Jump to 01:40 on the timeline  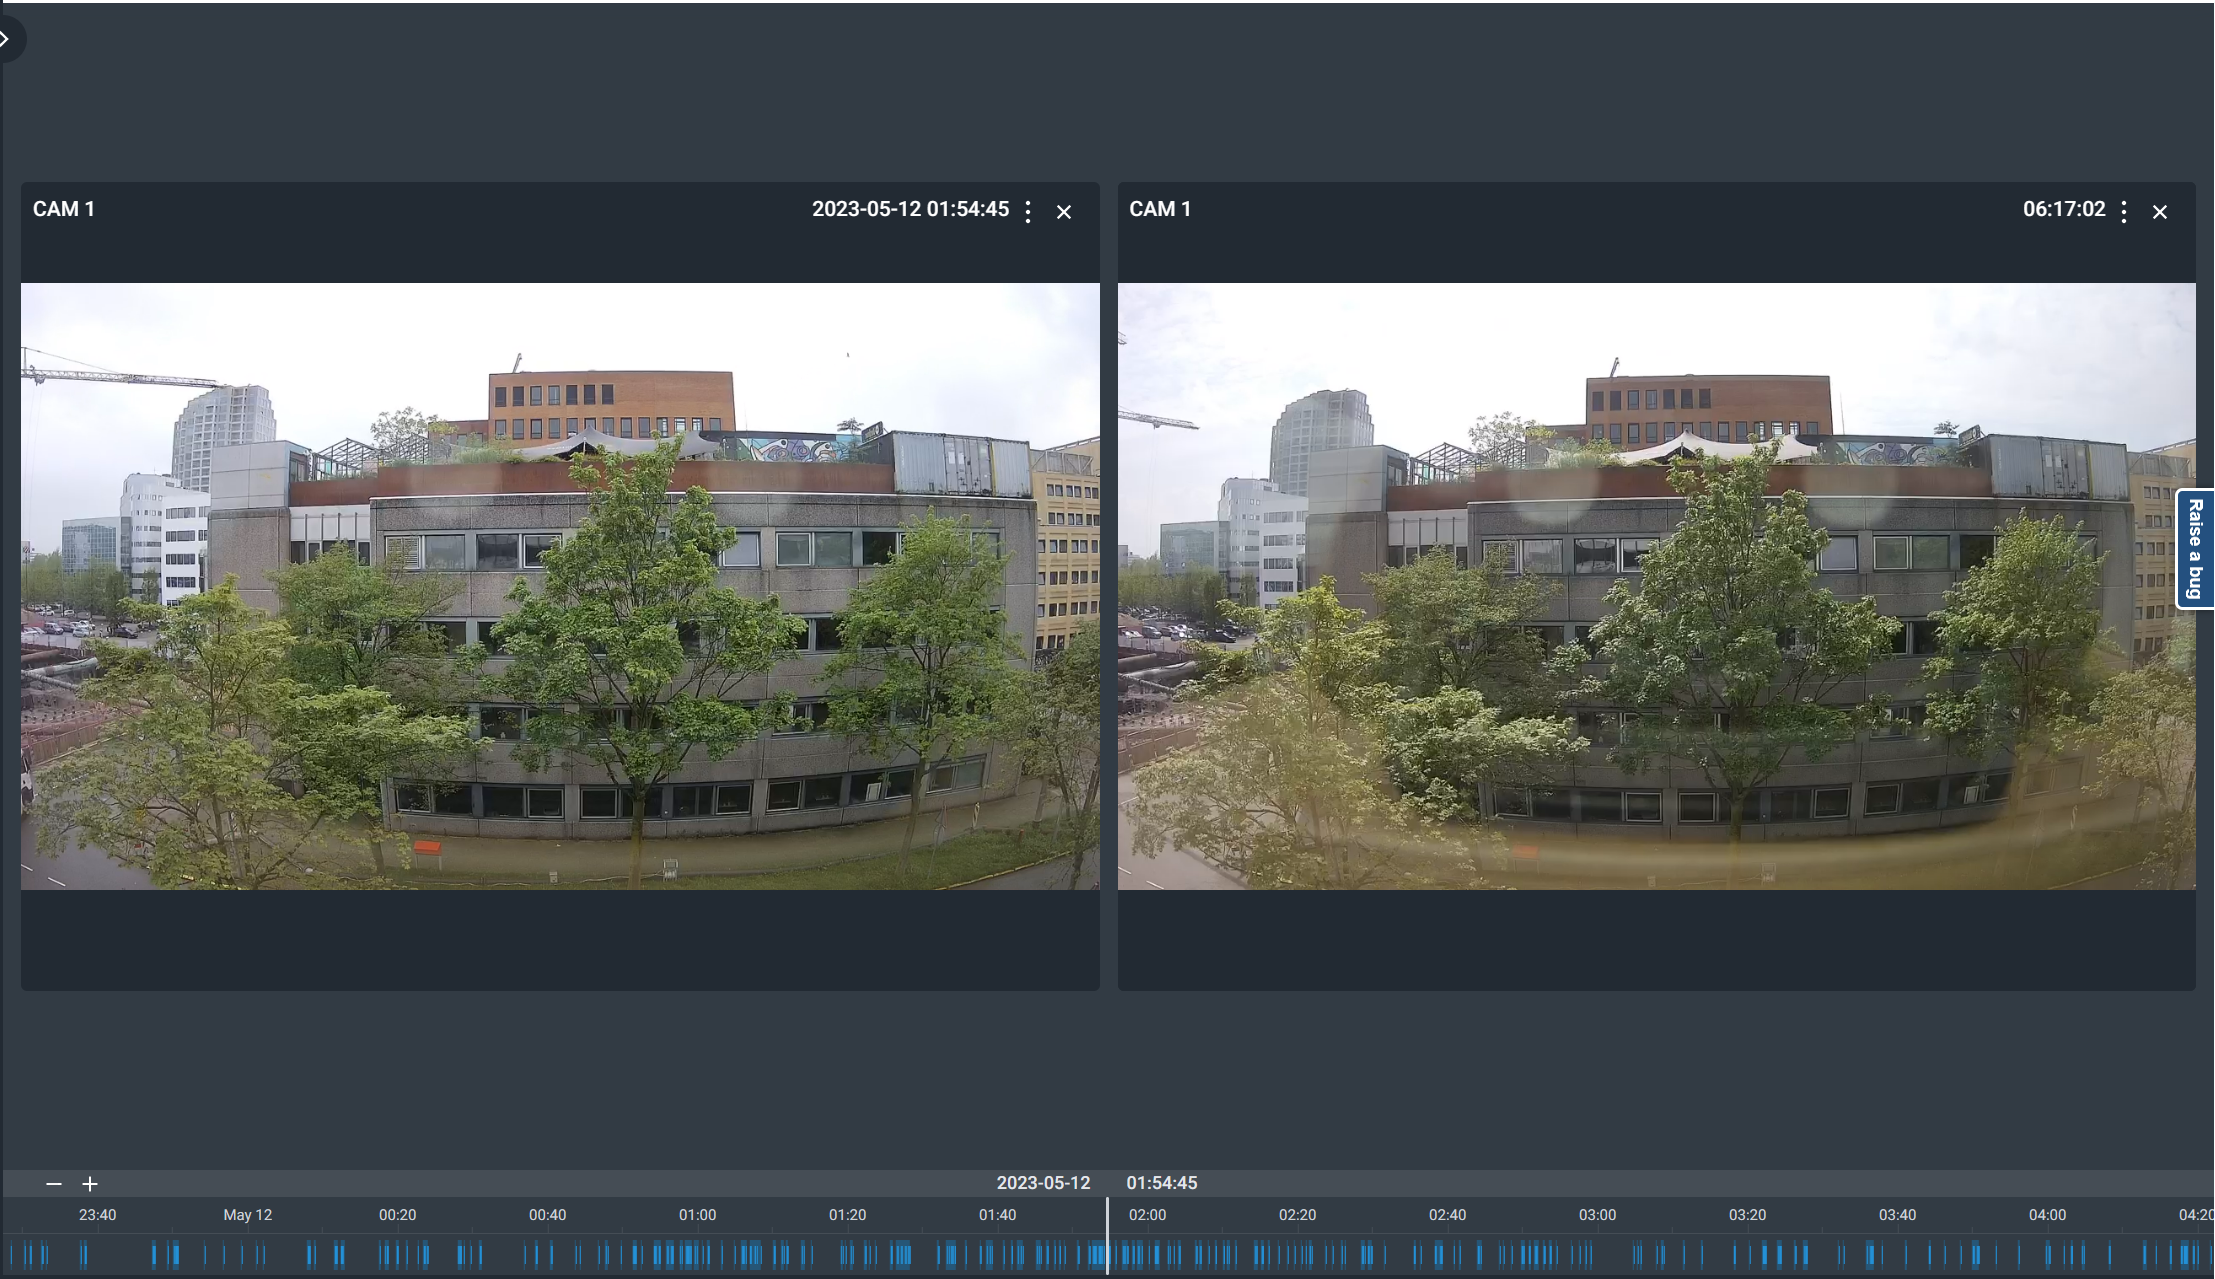[x=997, y=1215]
